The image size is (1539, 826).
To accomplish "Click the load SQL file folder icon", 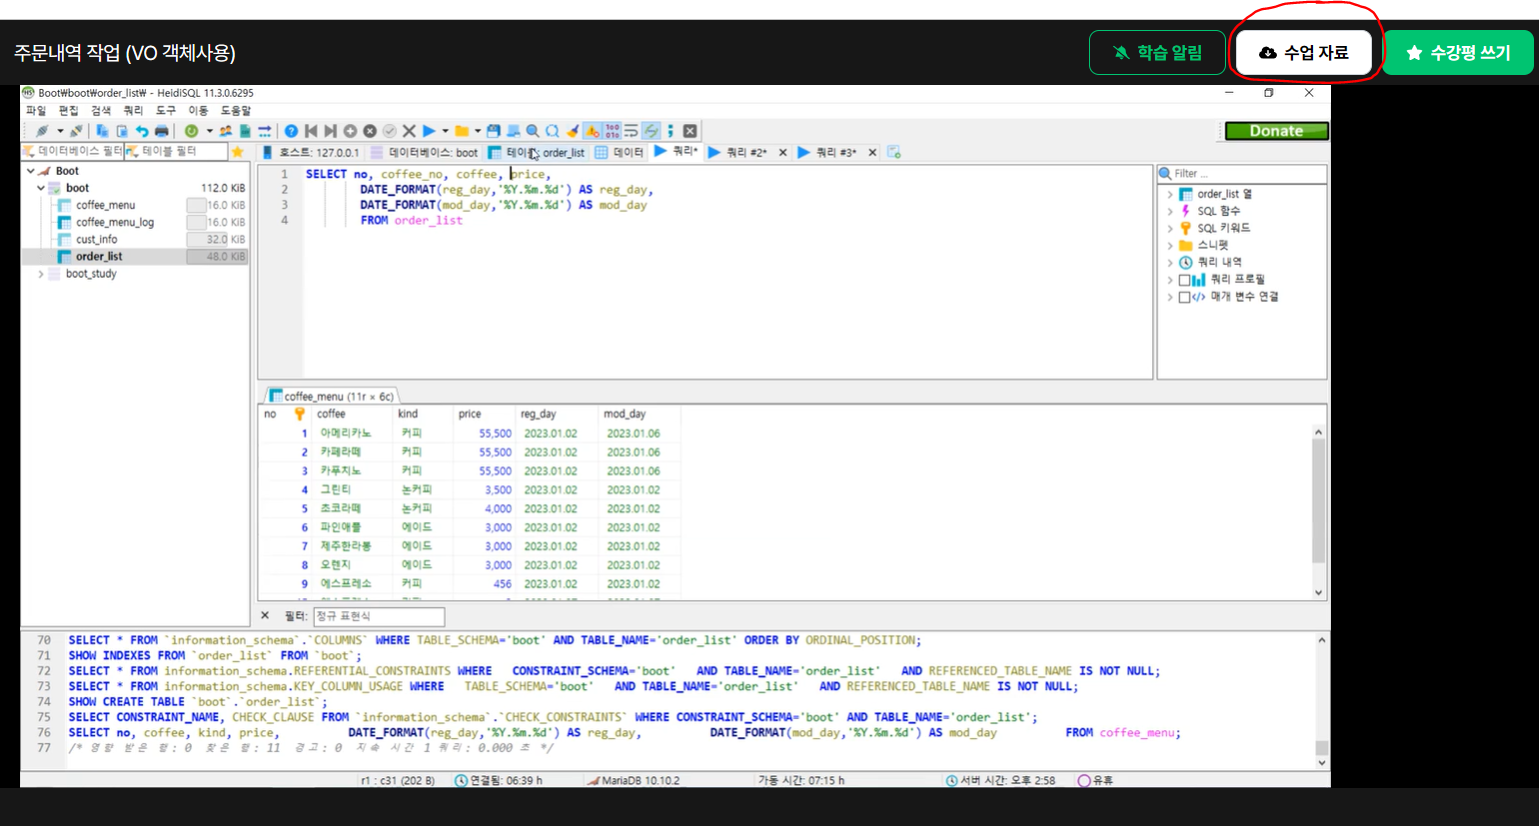I will pos(461,131).
